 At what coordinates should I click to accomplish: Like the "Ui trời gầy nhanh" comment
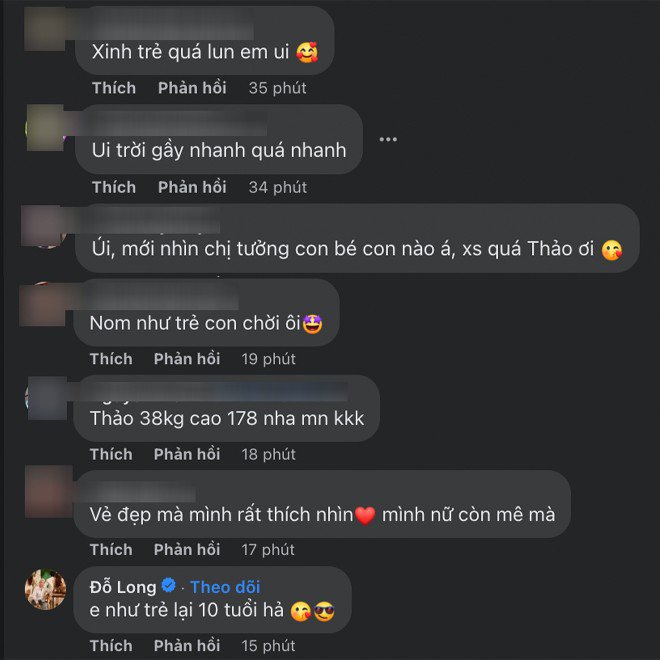[114, 187]
